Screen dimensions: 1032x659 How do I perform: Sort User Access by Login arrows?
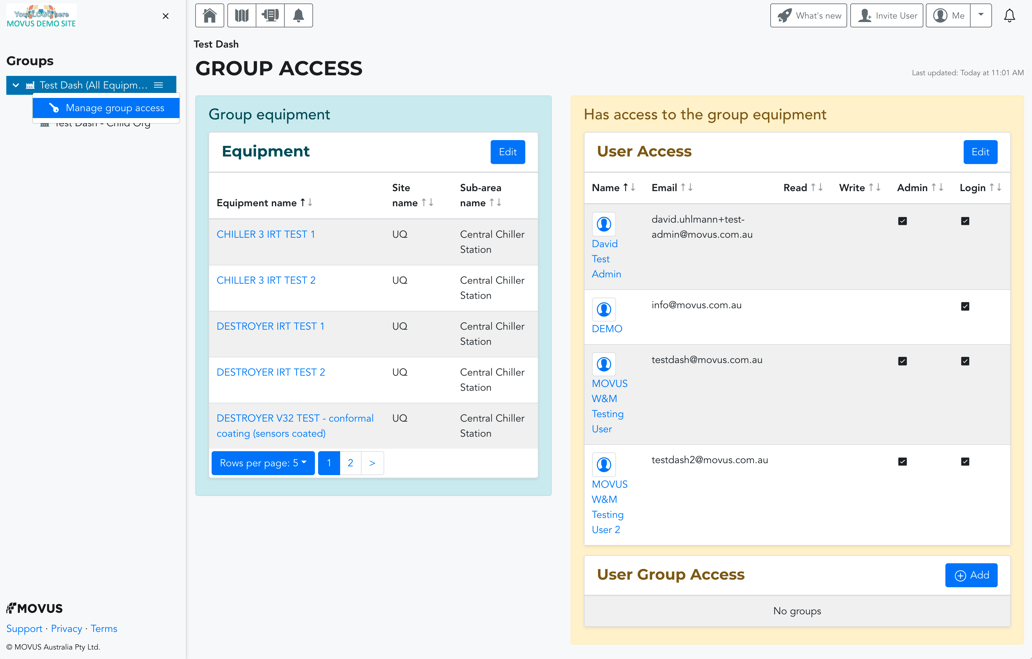(x=995, y=188)
